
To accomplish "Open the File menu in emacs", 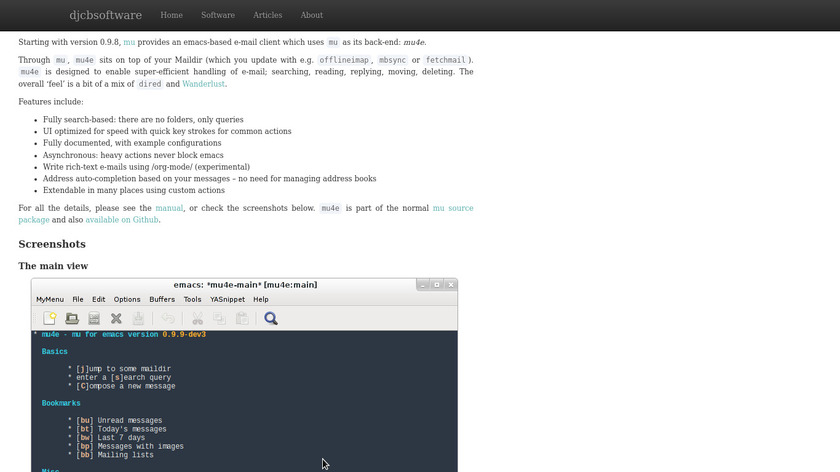I will tap(78, 299).
